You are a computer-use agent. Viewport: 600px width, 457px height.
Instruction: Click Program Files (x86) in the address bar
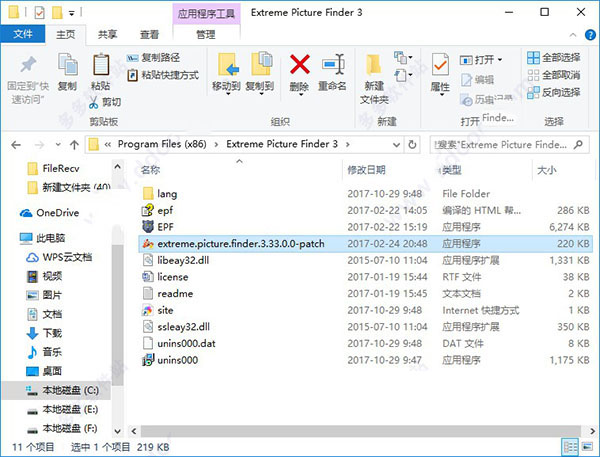(x=162, y=144)
